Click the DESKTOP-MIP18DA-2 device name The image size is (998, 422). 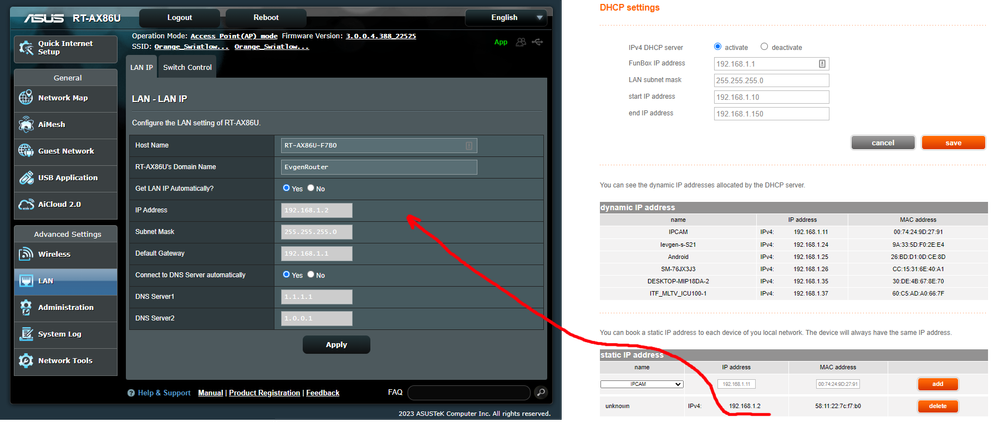coord(678,281)
